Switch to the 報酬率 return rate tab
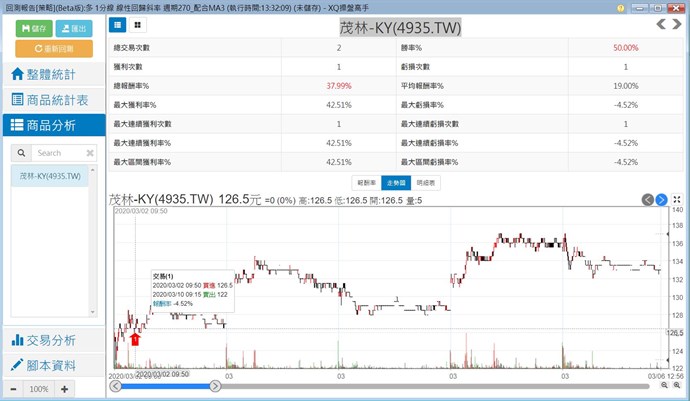 pyautogui.click(x=367, y=183)
